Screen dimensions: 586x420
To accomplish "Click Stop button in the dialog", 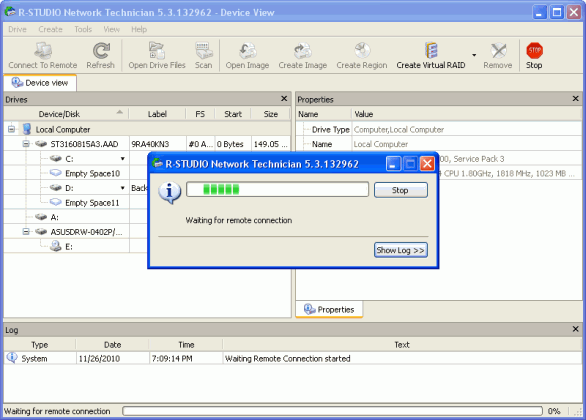I will point(401,190).
